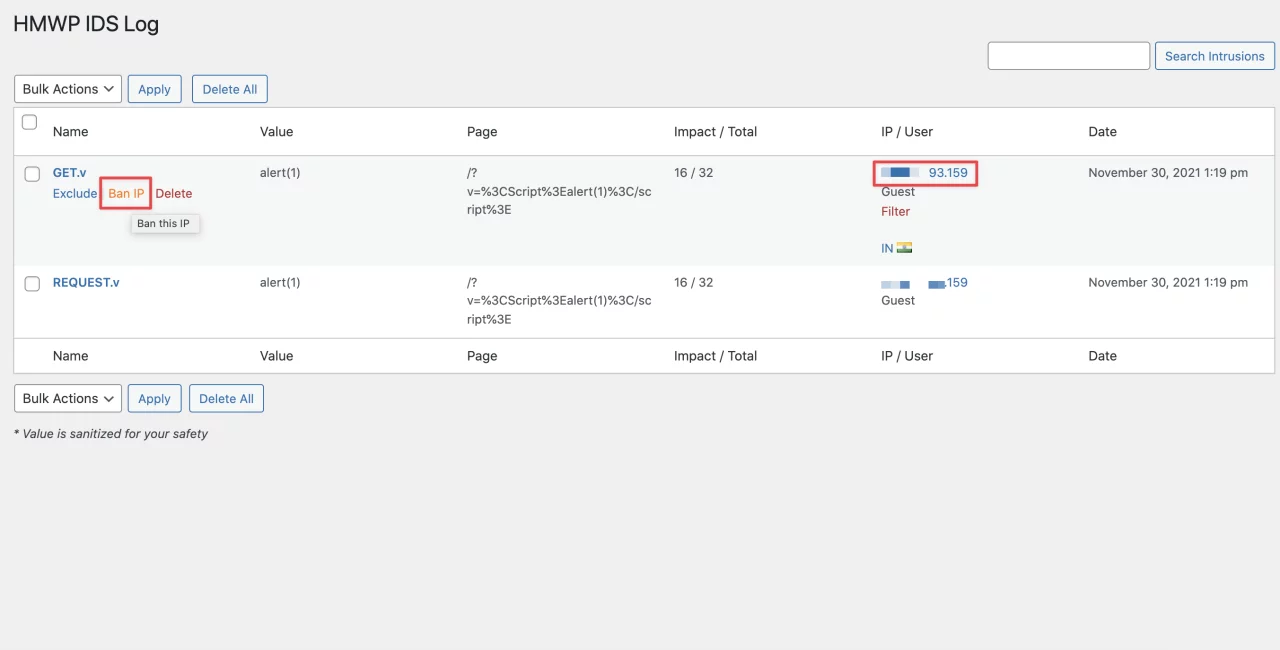Click the page URL in GET.v row
This screenshot has width=1280, height=650.
(x=559, y=192)
